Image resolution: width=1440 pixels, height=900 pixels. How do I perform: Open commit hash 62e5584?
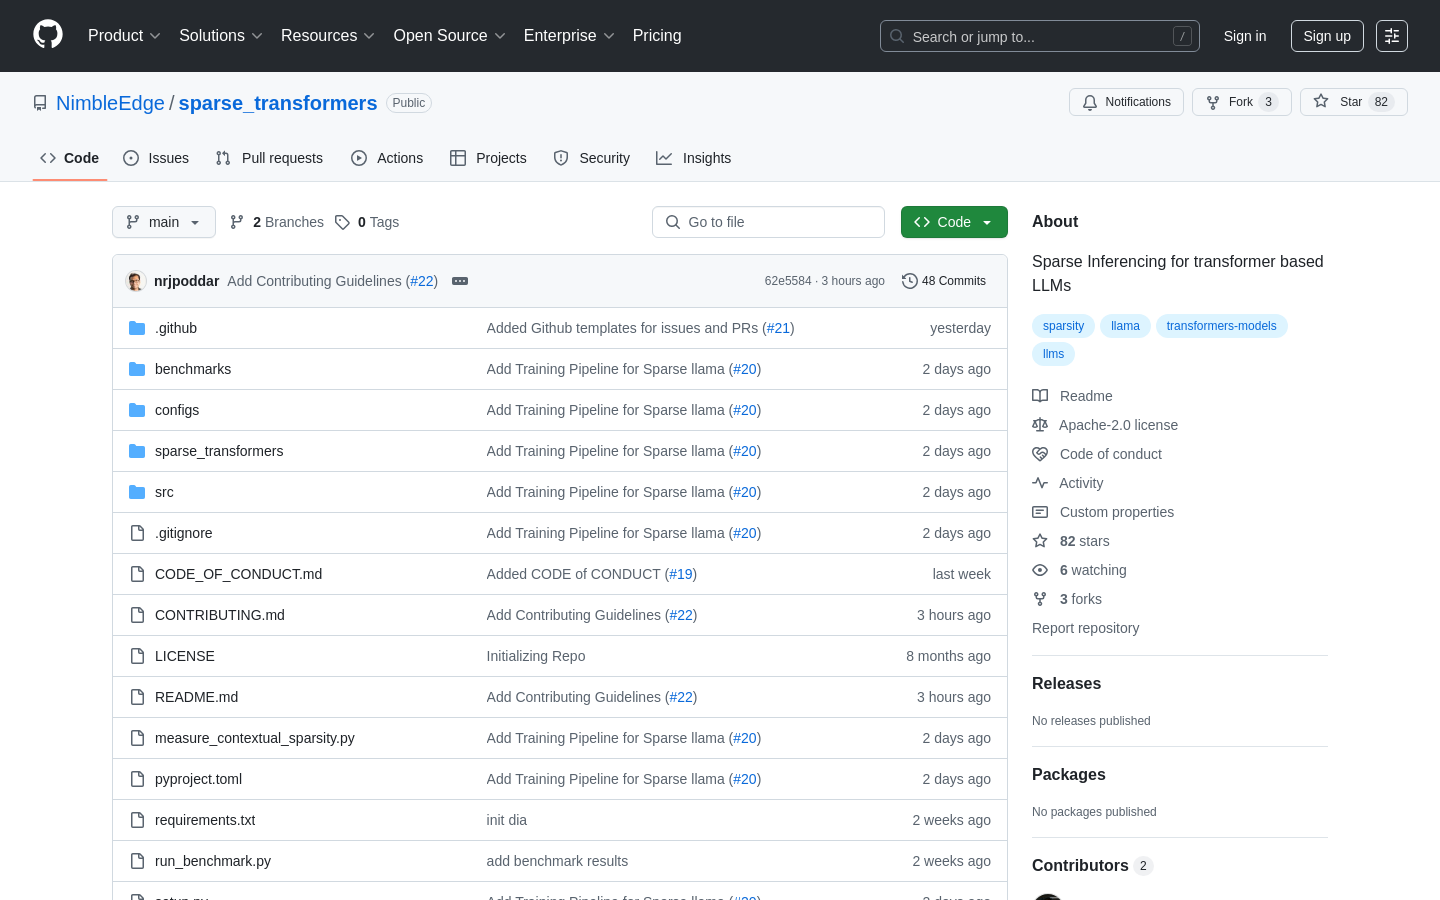click(788, 281)
